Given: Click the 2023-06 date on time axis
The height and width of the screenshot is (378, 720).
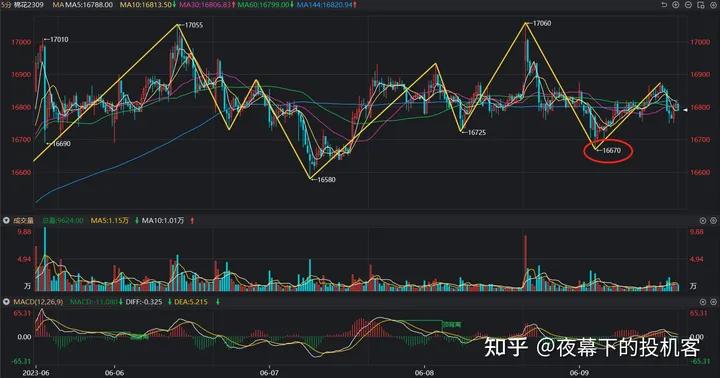Looking at the screenshot, I should pos(35,372).
